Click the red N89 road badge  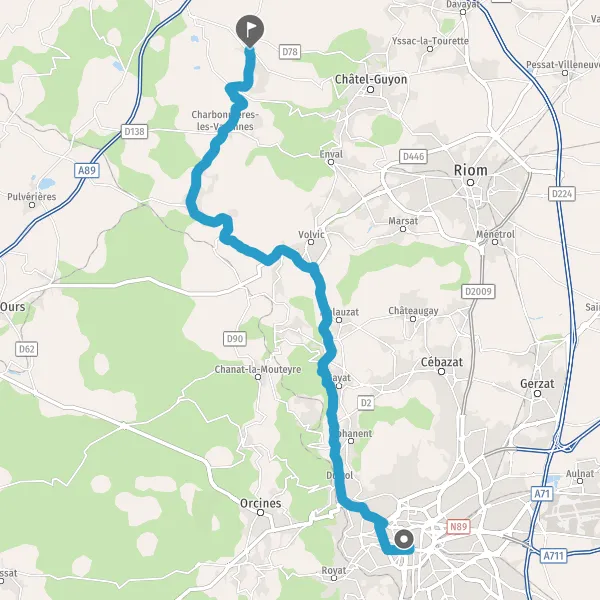point(458,527)
